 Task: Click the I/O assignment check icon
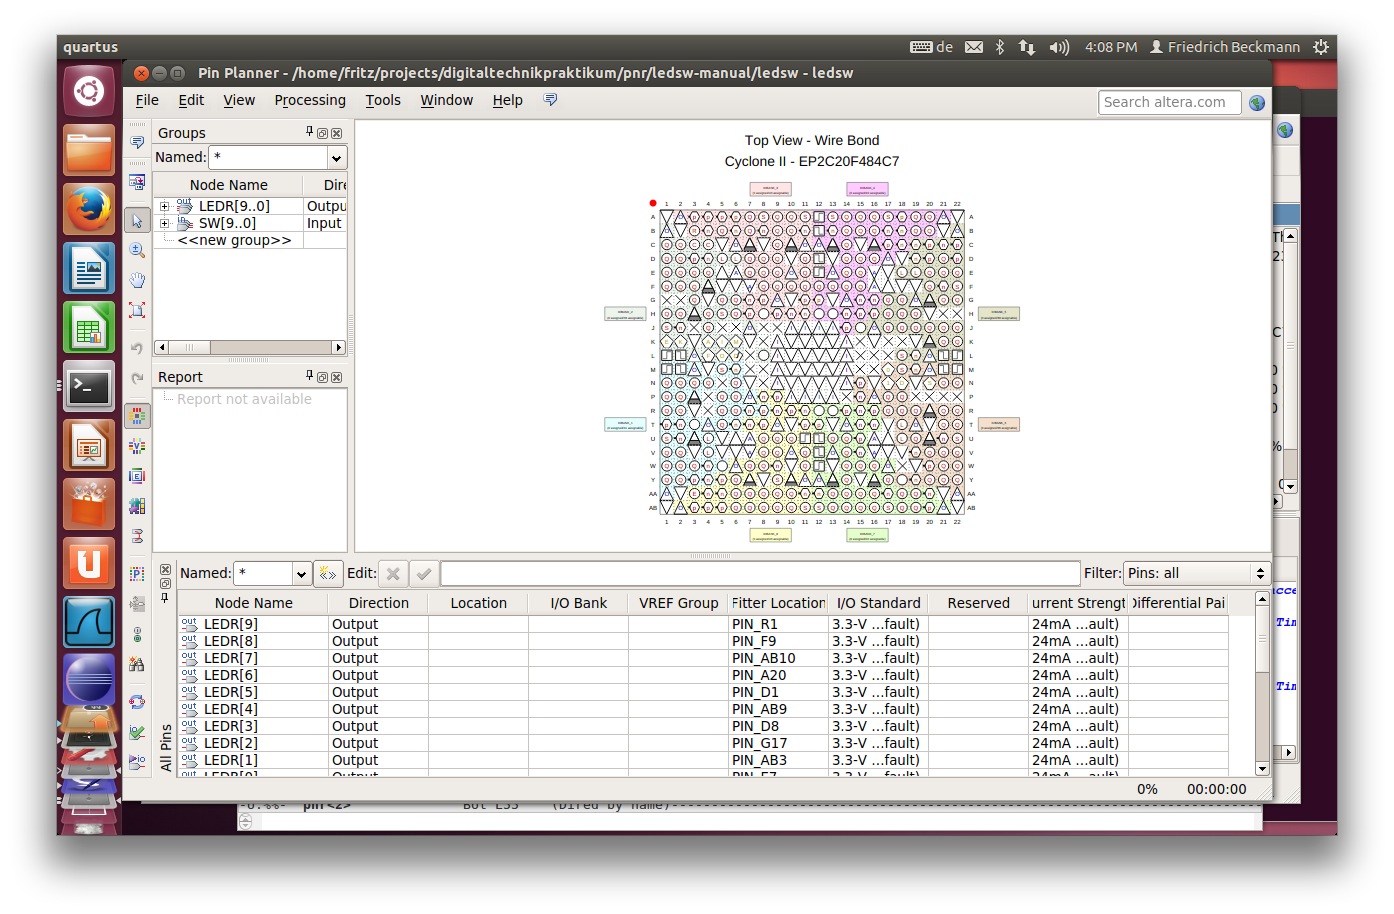click(137, 733)
